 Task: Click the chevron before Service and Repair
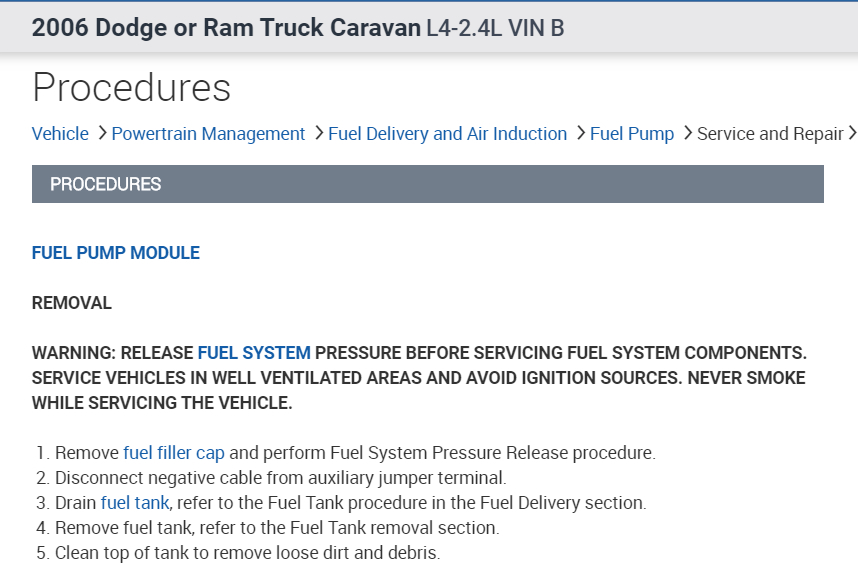coord(687,133)
